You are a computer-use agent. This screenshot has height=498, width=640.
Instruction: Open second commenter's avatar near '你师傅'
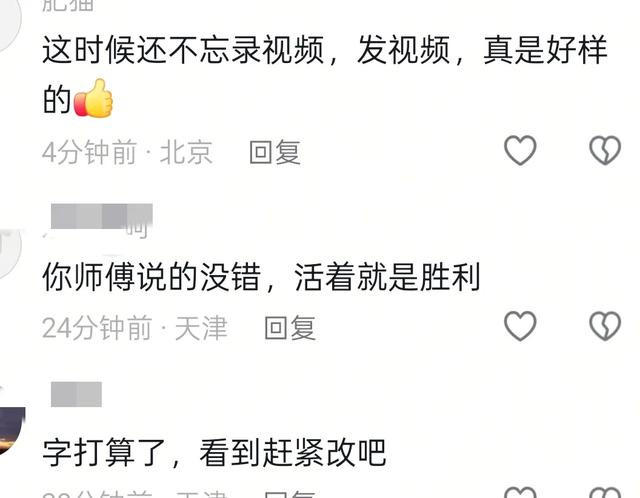[10, 253]
